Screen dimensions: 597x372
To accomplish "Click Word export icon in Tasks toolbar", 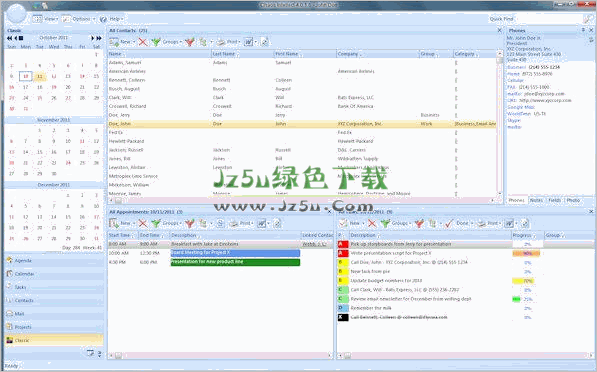I will coord(509,223).
